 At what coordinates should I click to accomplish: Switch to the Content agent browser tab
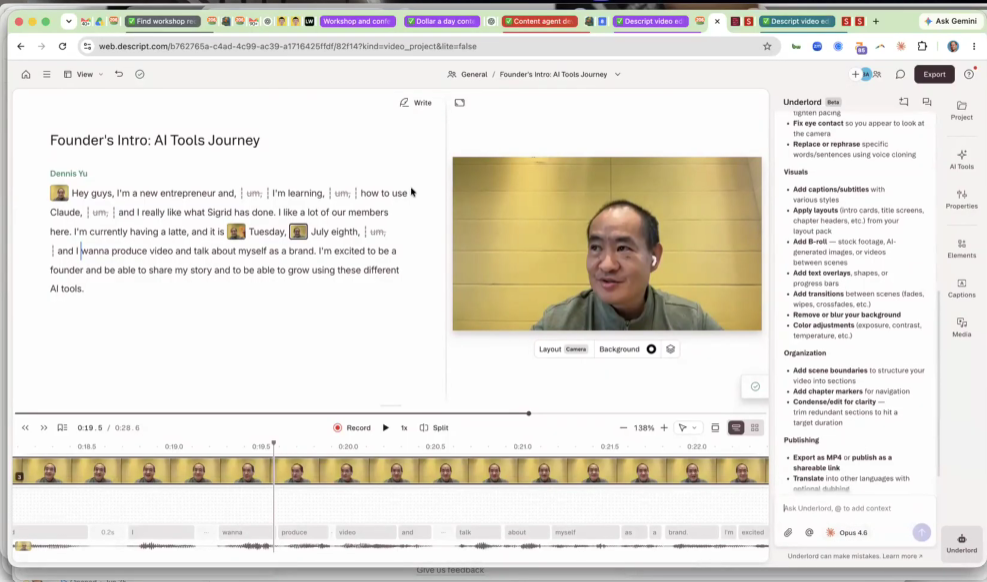(540, 21)
